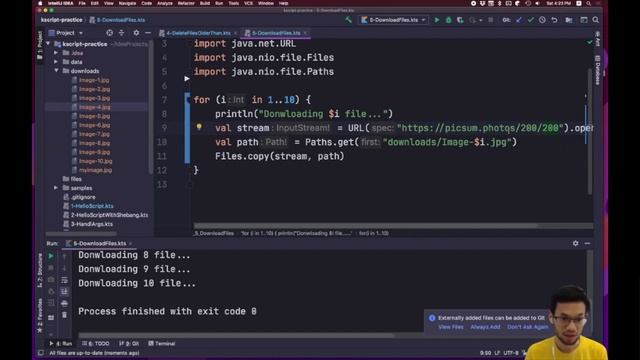Open the Terminal tool window
This screenshot has width=640, height=360.
tap(162, 344)
